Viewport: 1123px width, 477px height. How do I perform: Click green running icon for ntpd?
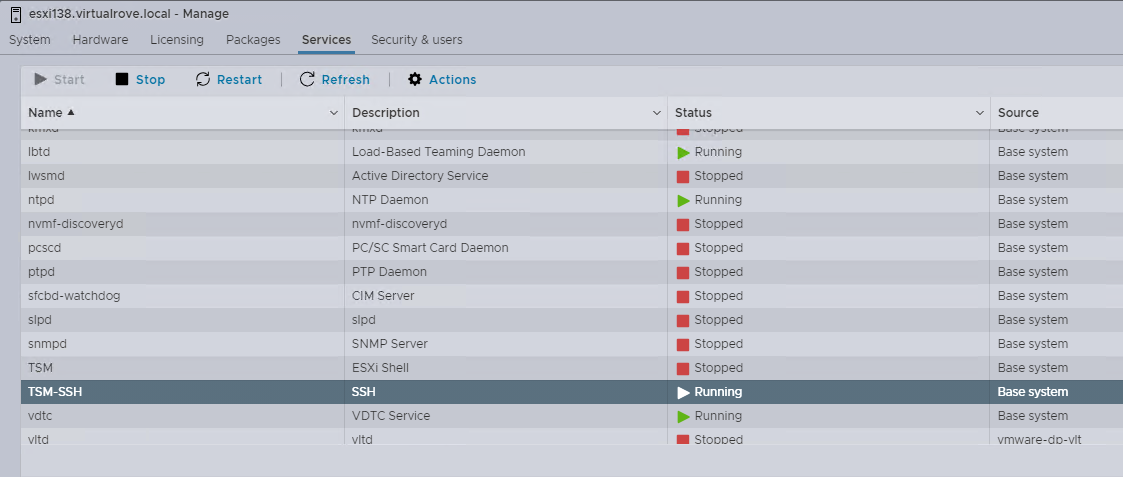coord(683,200)
